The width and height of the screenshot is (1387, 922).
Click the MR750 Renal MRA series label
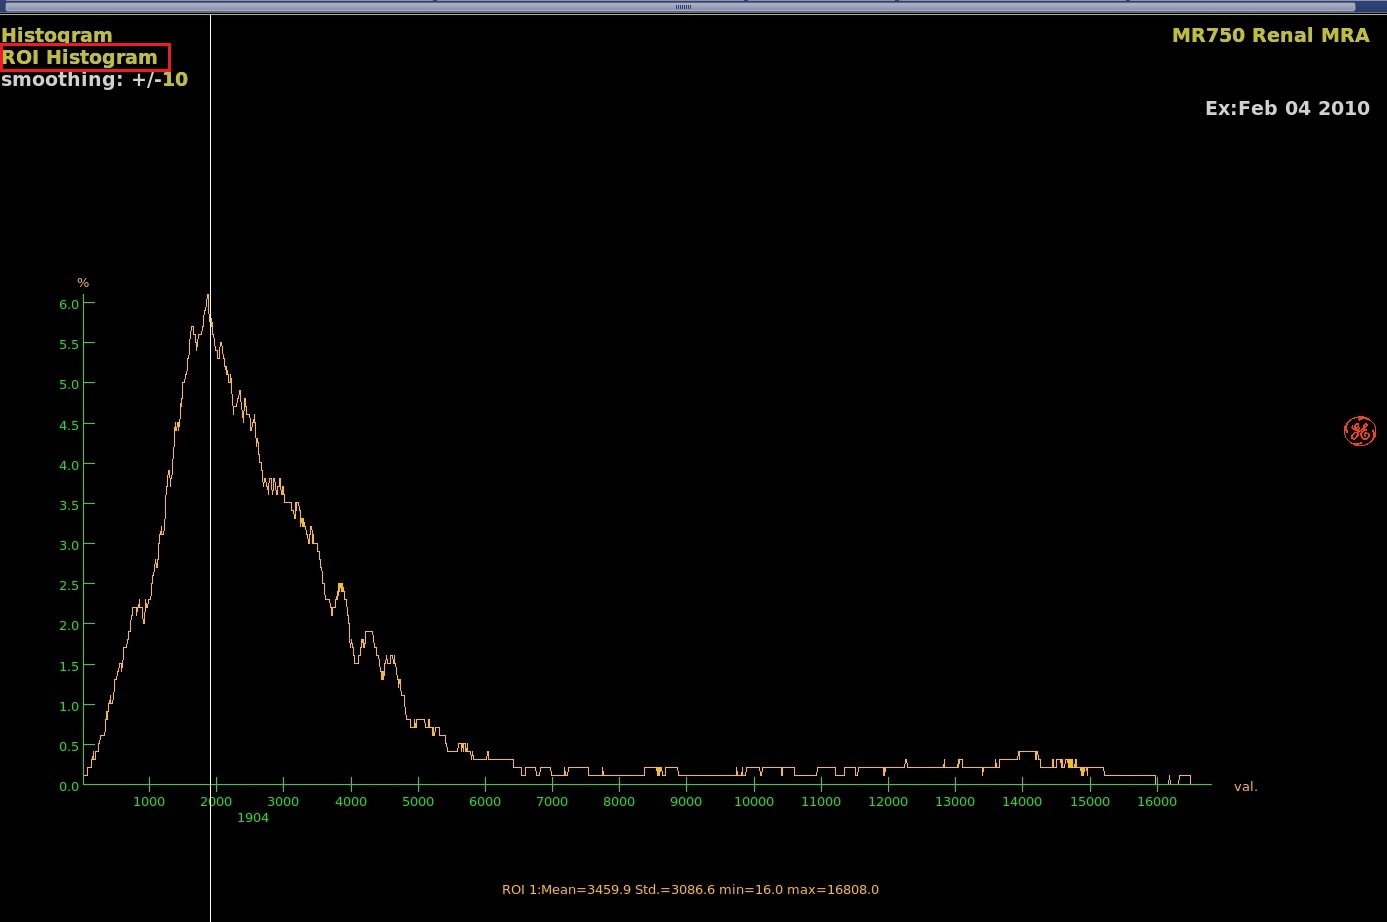[x=1270, y=35]
